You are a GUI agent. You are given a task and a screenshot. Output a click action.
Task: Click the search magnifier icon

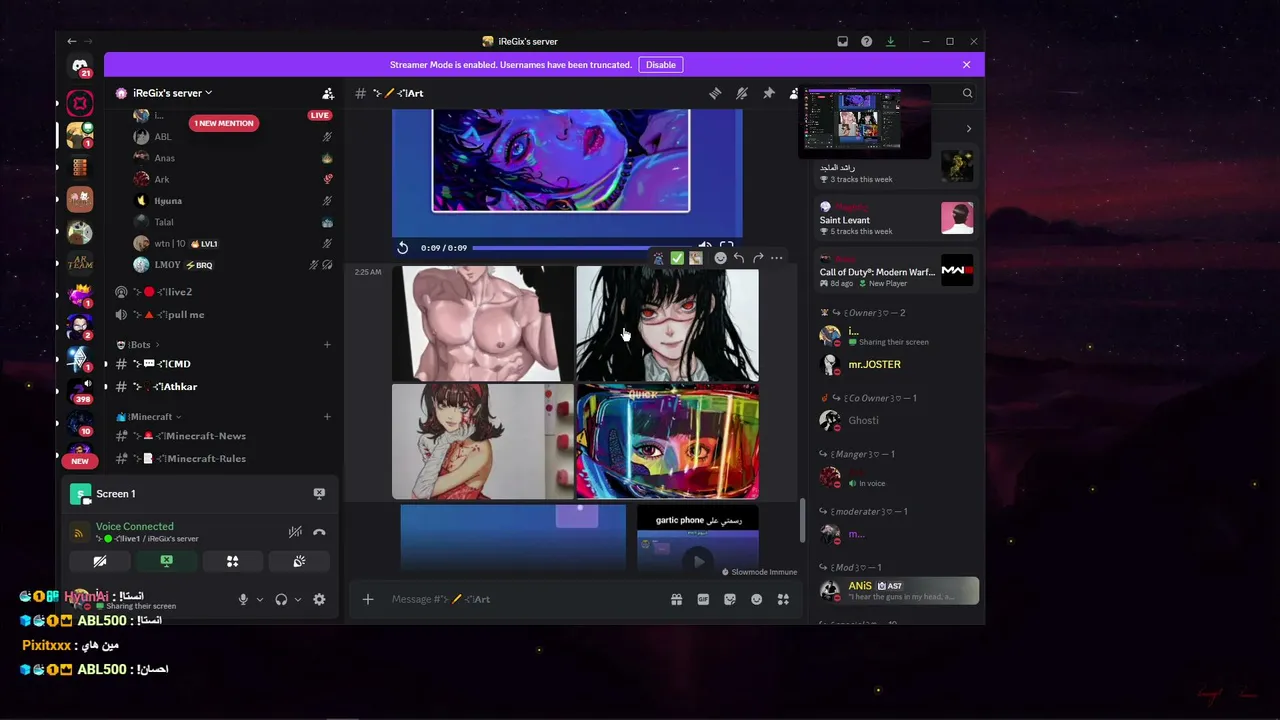pyautogui.click(x=967, y=93)
